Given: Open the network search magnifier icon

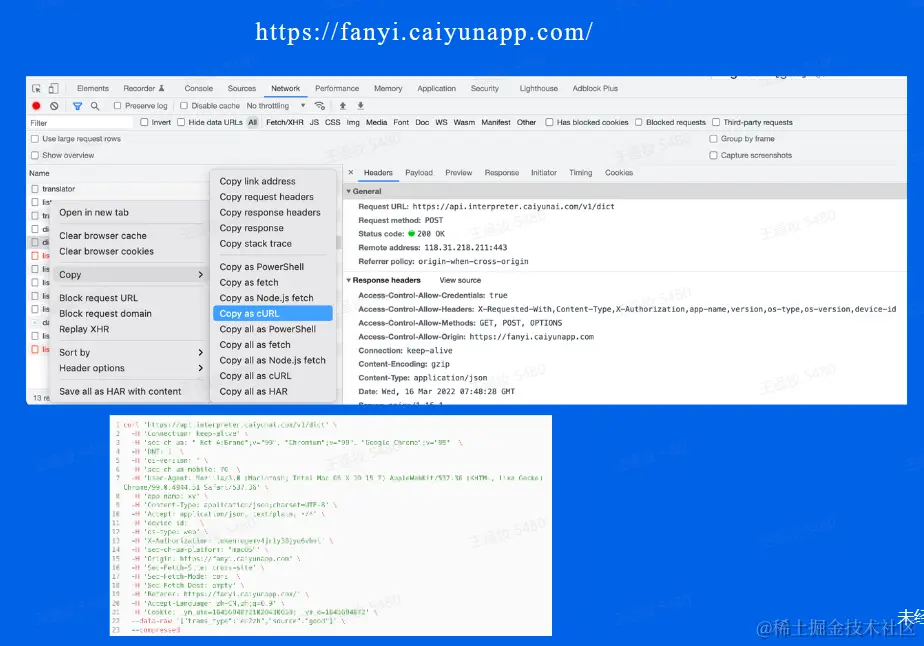Looking at the screenshot, I should point(95,106).
